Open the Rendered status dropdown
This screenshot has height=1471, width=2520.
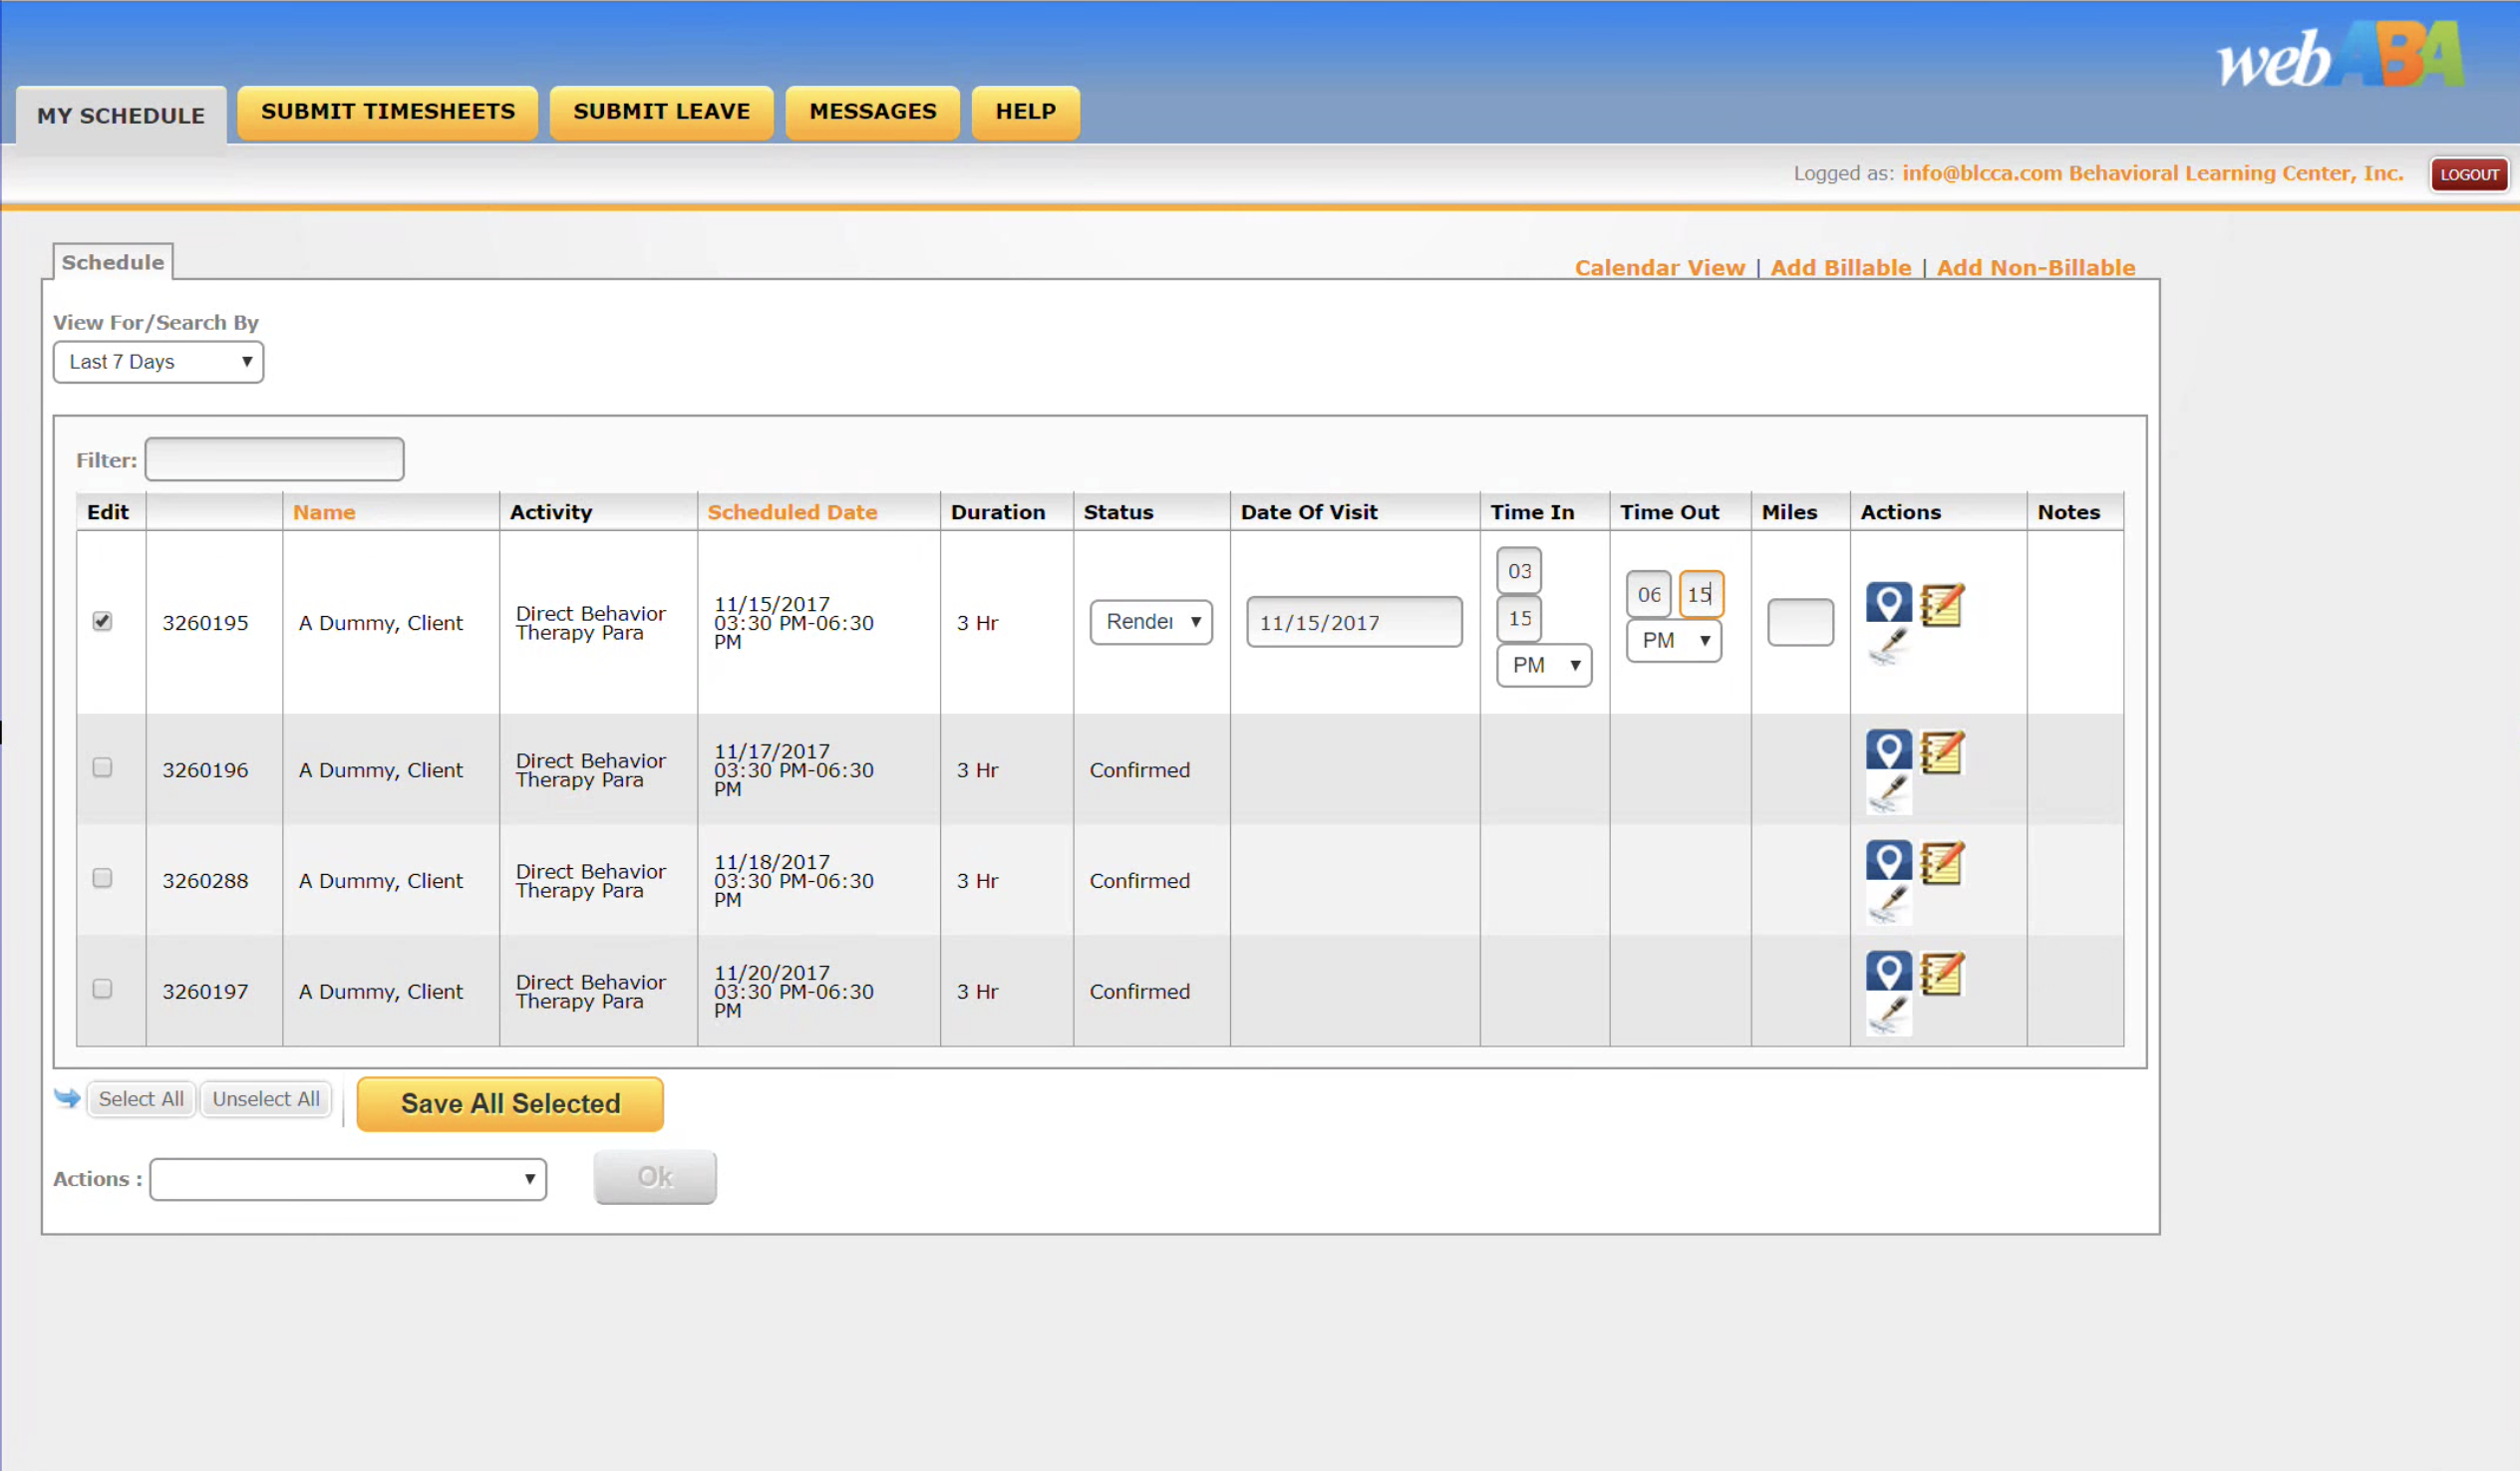coord(1151,622)
